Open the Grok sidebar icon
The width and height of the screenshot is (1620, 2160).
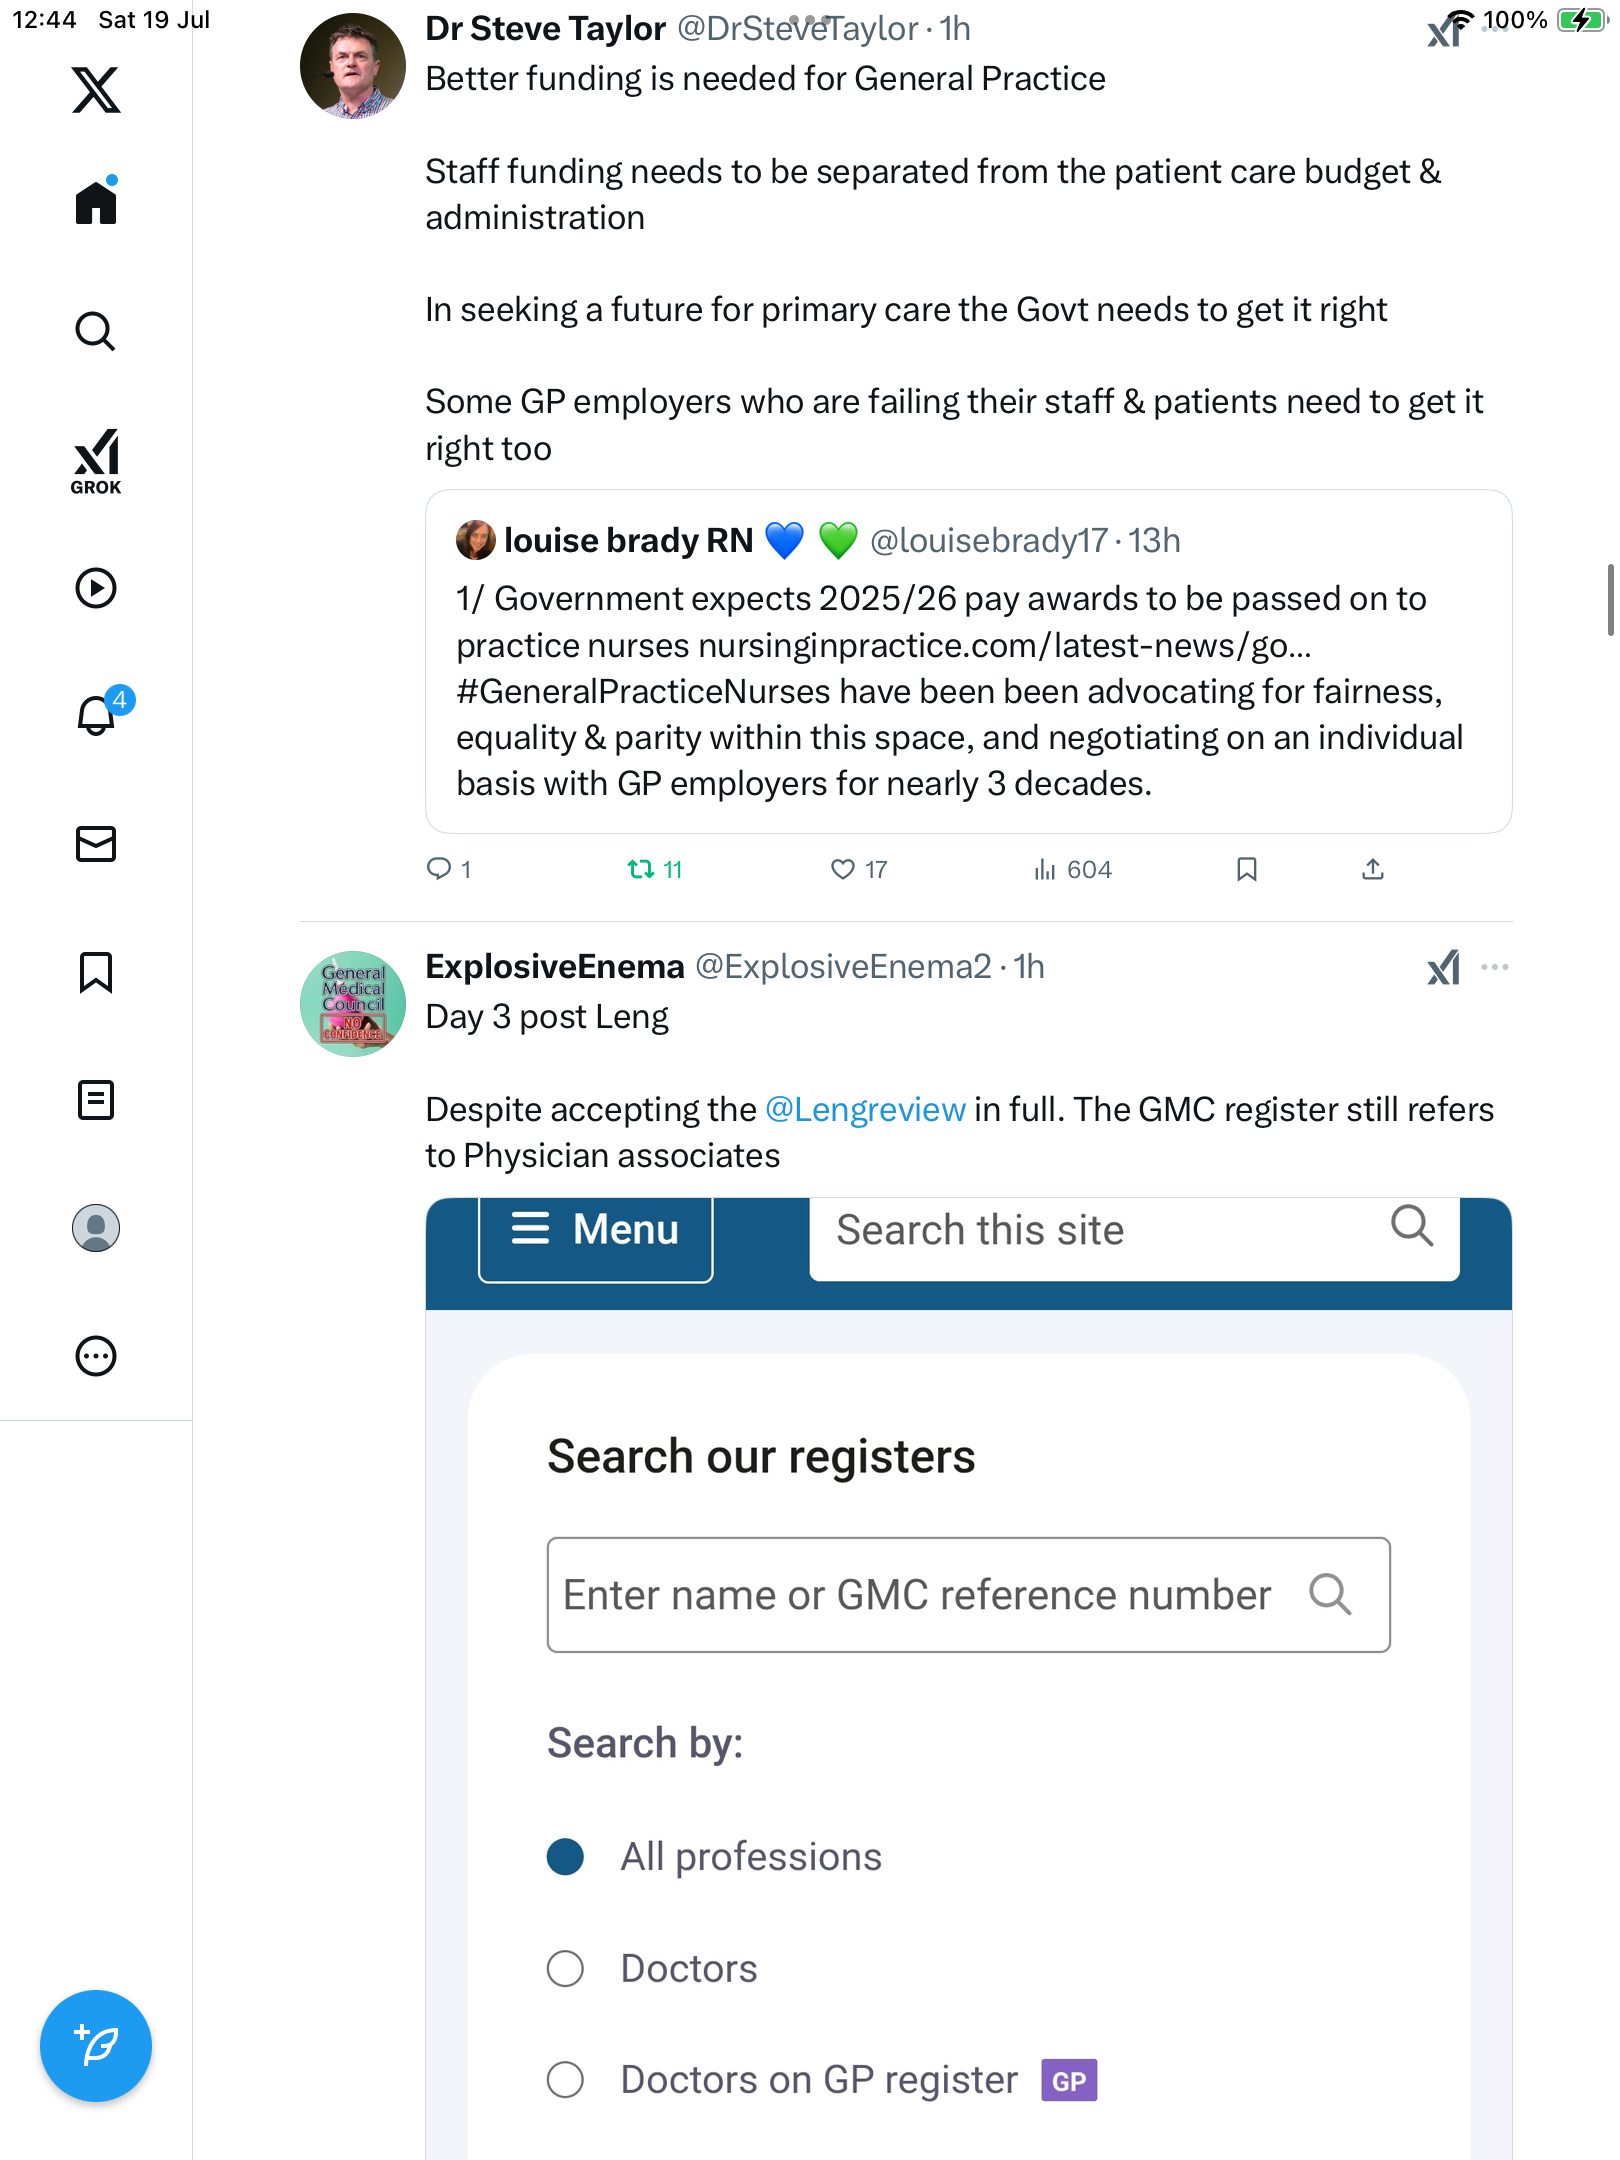pyautogui.click(x=96, y=461)
